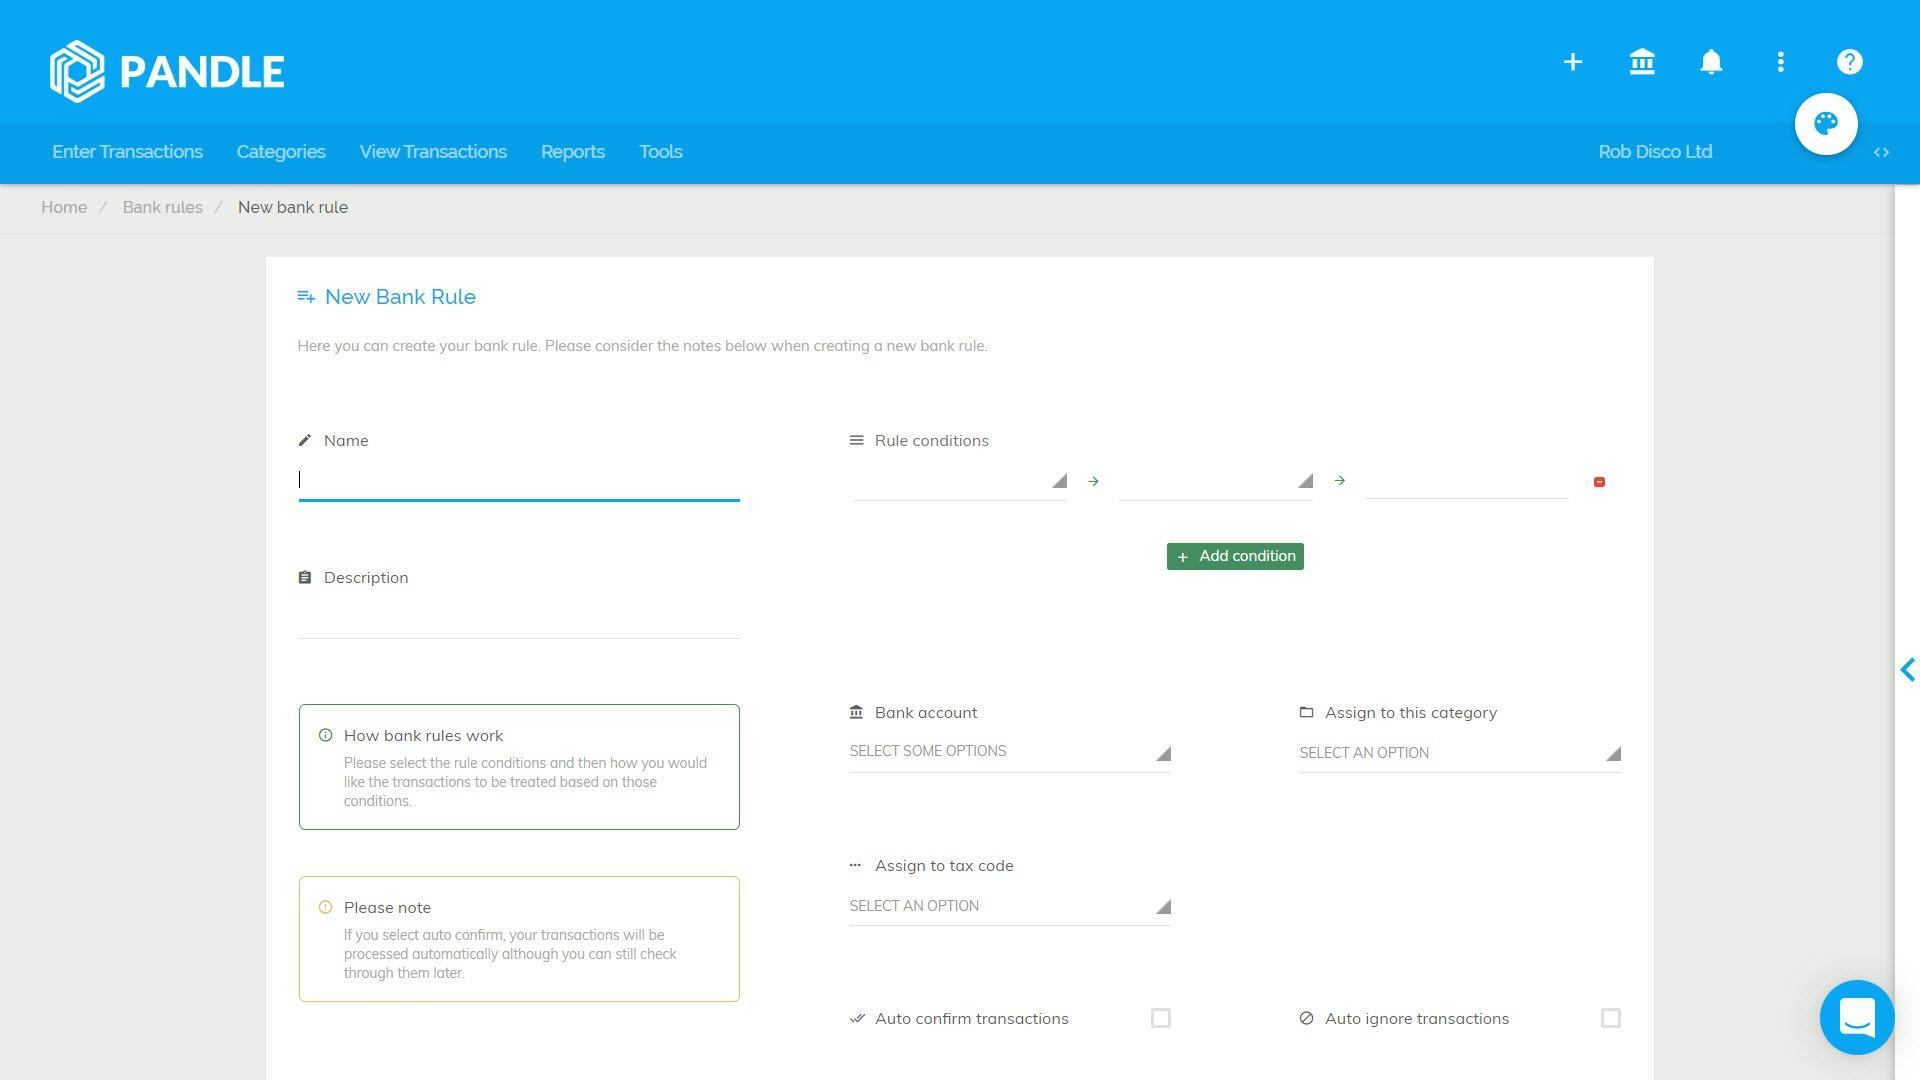Open the Bank account select dropdown
This screenshot has height=1080, width=1920.
coord(1009,752)
